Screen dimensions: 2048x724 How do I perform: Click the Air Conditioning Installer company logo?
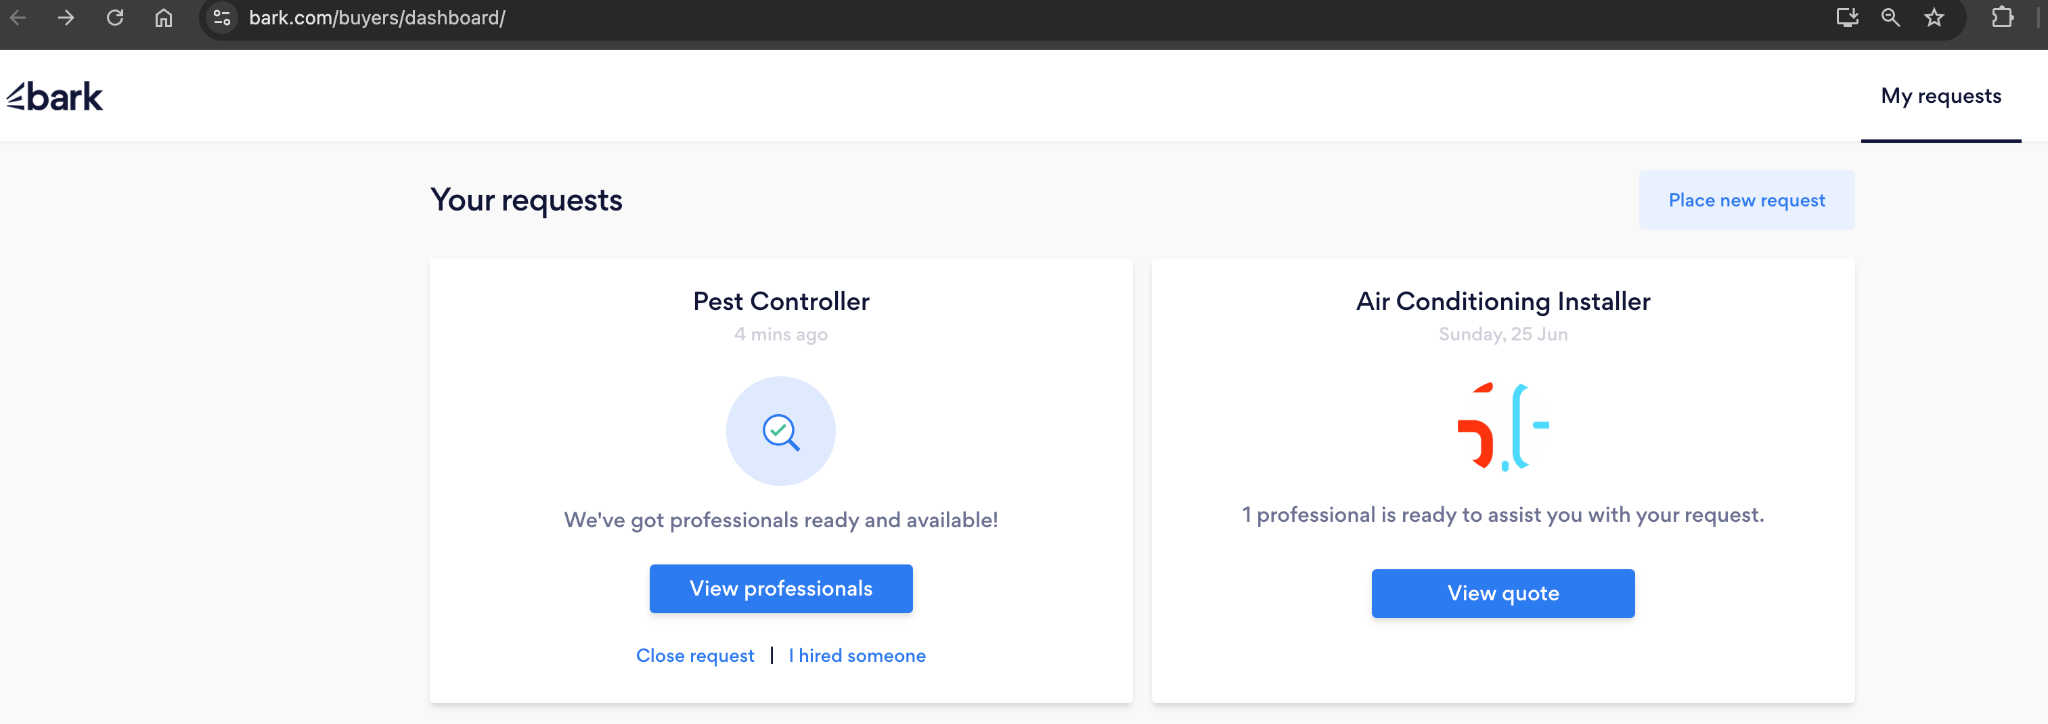1503,427
